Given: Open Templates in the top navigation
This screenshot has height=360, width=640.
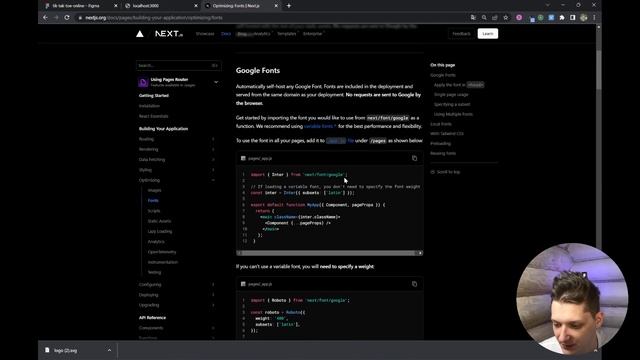Looking at the screenshot, I should pyautogui.click(x=287, y=34).
